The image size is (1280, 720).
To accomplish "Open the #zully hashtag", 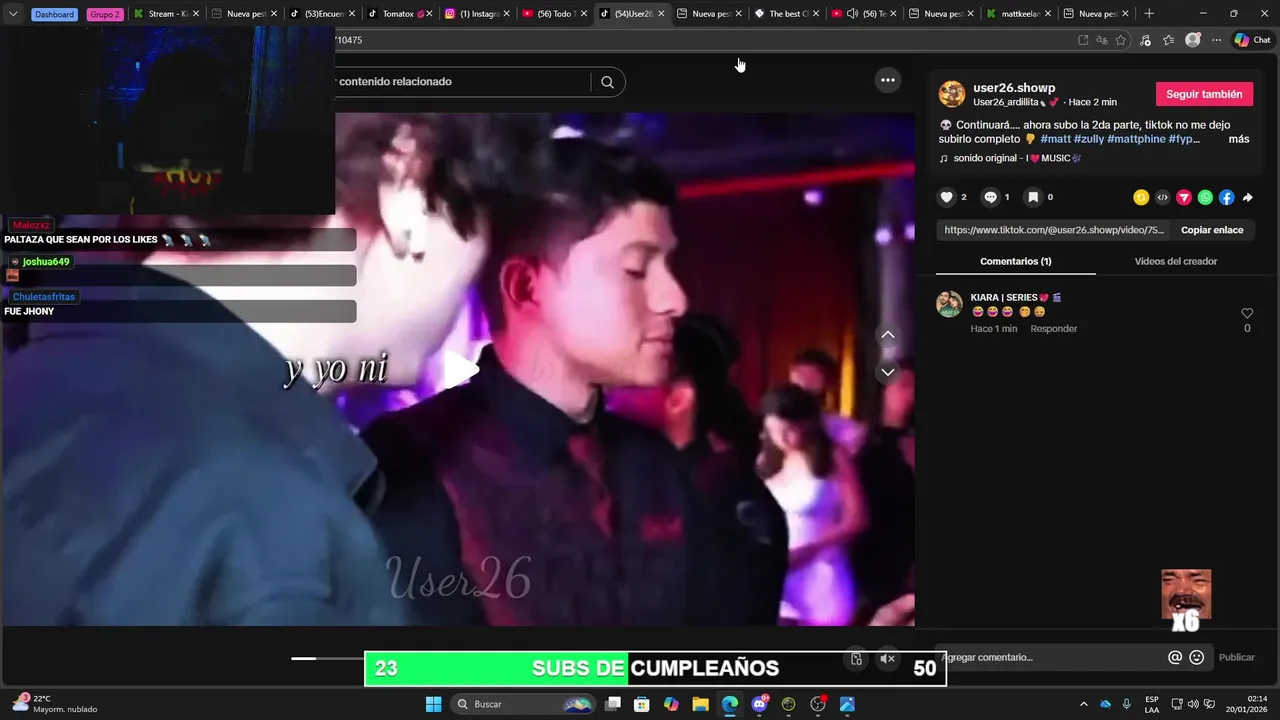I will tap(1089, 139).
